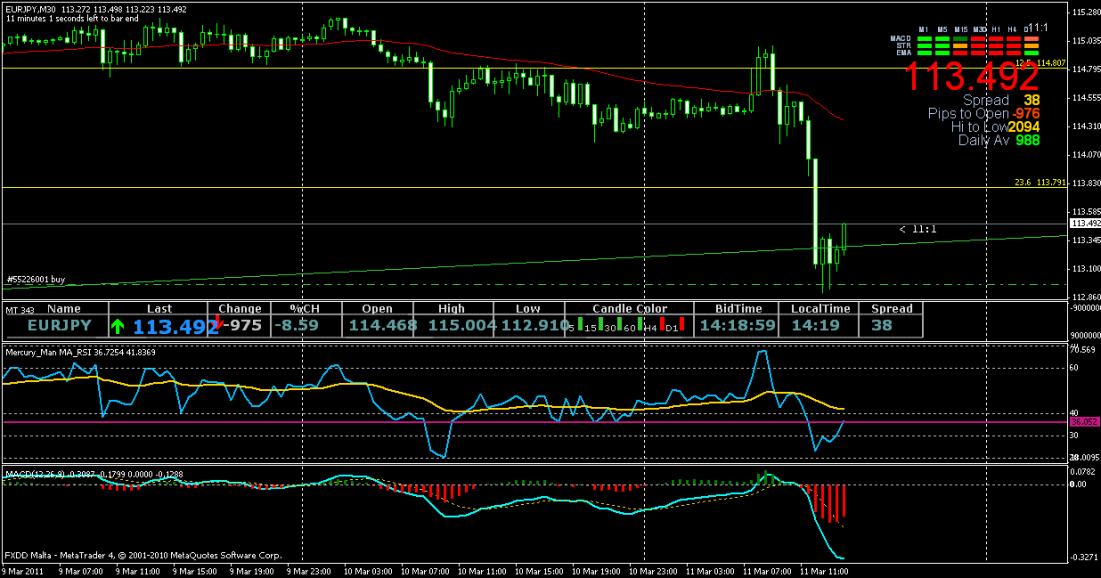Click the large red 113.492 price display
This screenshot has width=1101, height=578.
(x=971, y=76)
